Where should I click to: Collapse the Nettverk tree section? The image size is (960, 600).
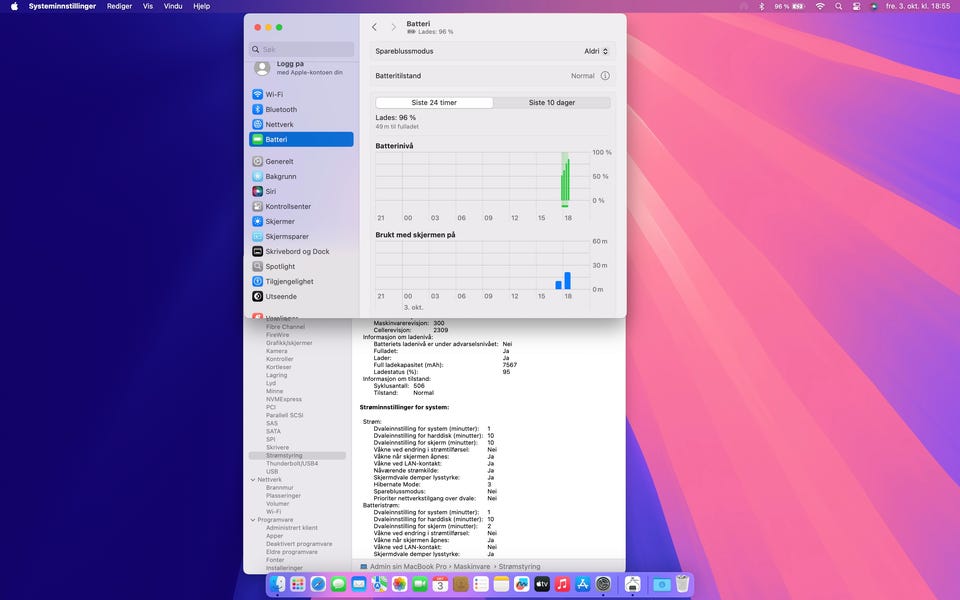pyautogui.click(x=253, y=479)
